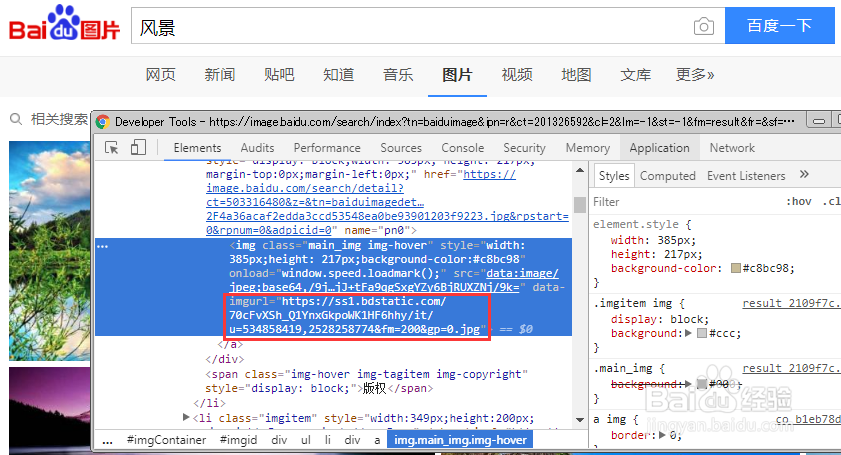This screenshot has width=841, height=455.
Task: Switch to the Memory panel tab
Action: (588, 148)
